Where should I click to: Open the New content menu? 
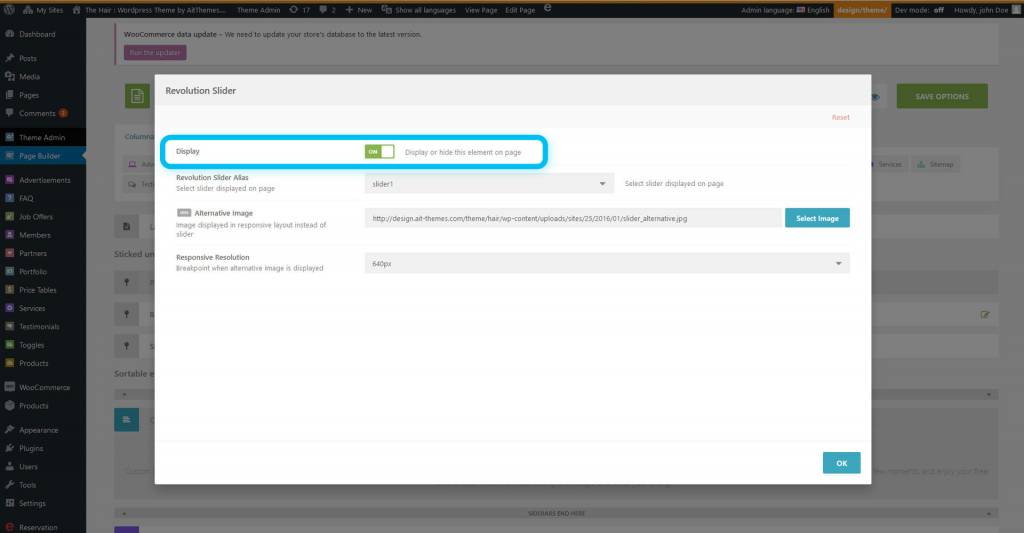pyautogui.click(x=359, y=10)
